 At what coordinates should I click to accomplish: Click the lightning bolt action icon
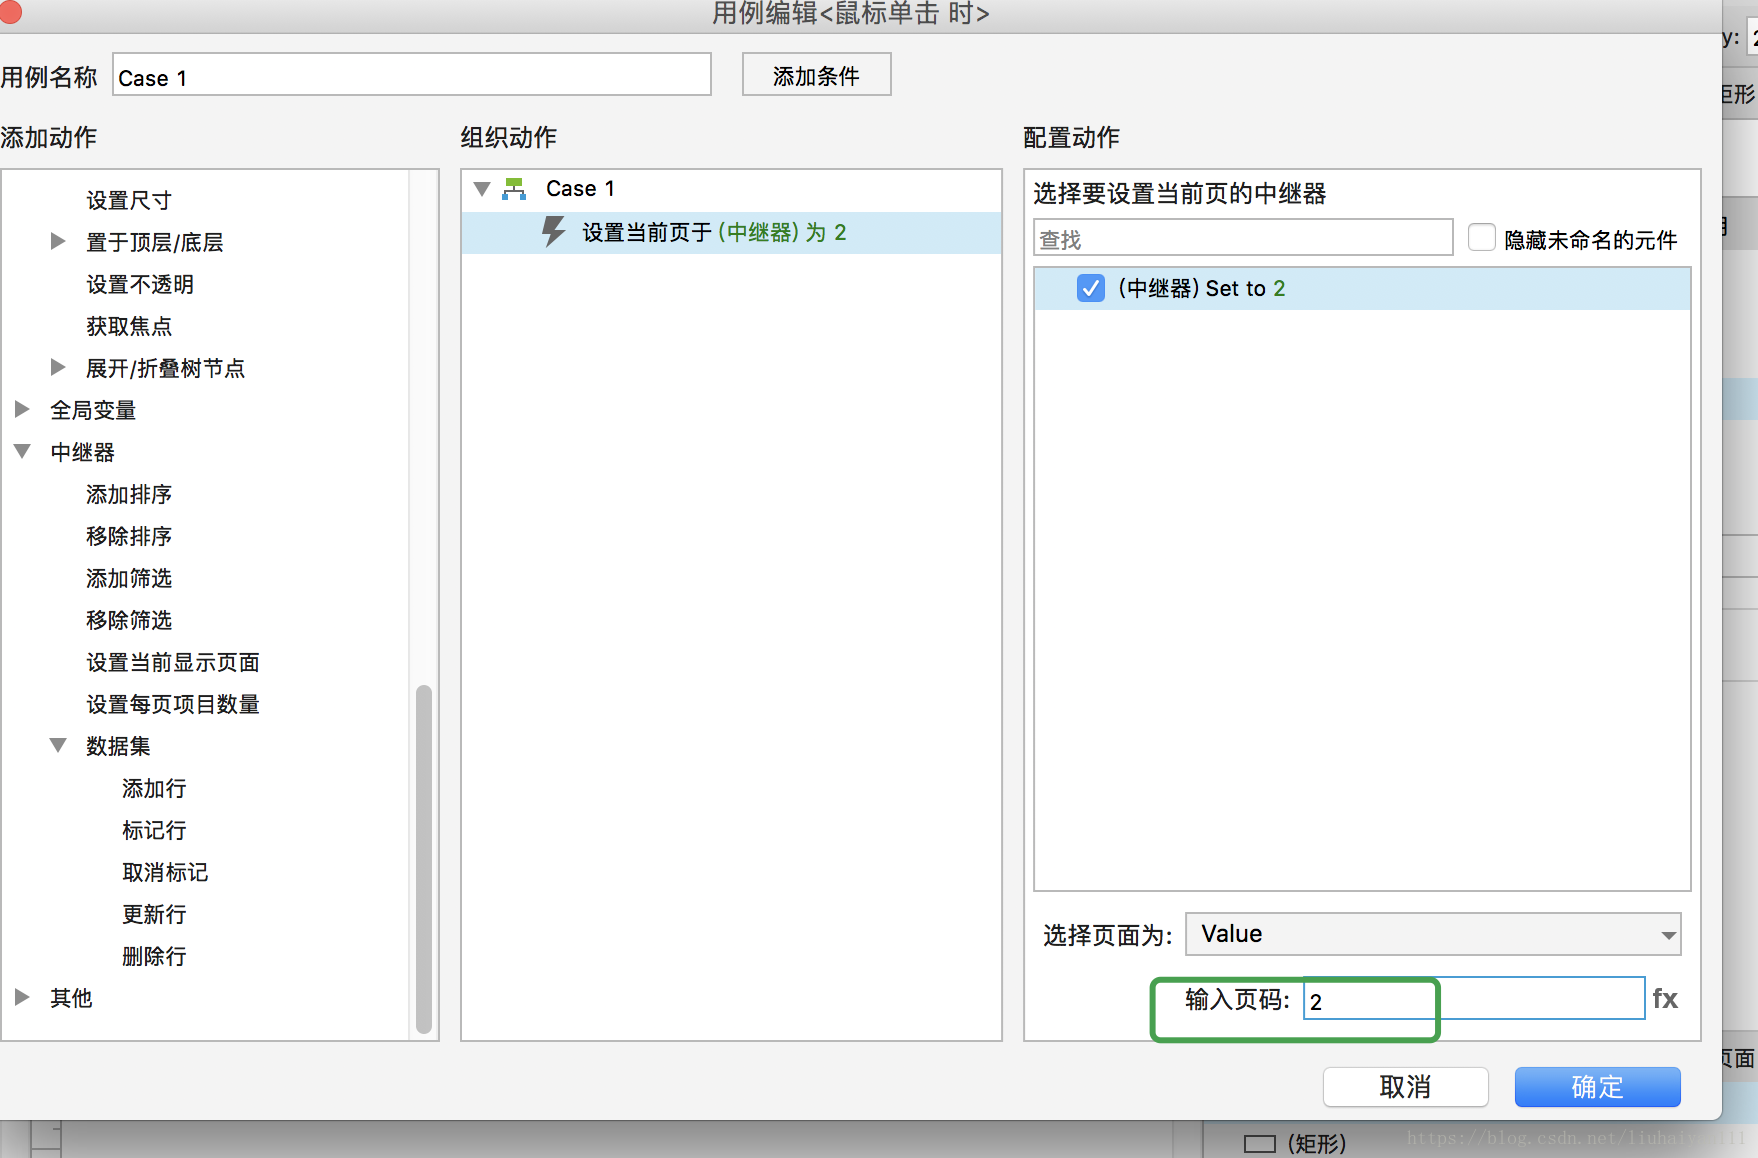click(x=553, y=232)
